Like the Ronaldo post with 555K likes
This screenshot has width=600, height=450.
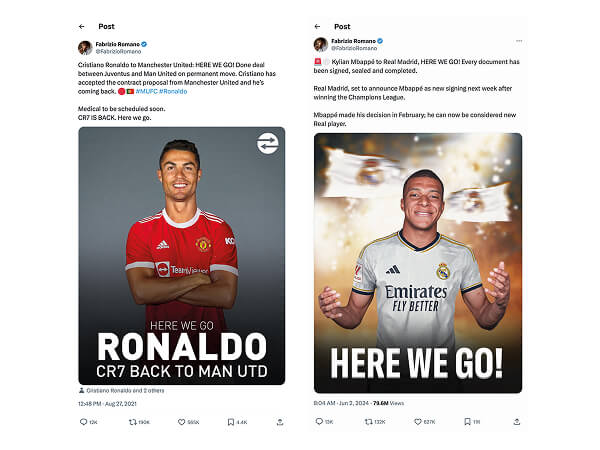pos(181,422)
